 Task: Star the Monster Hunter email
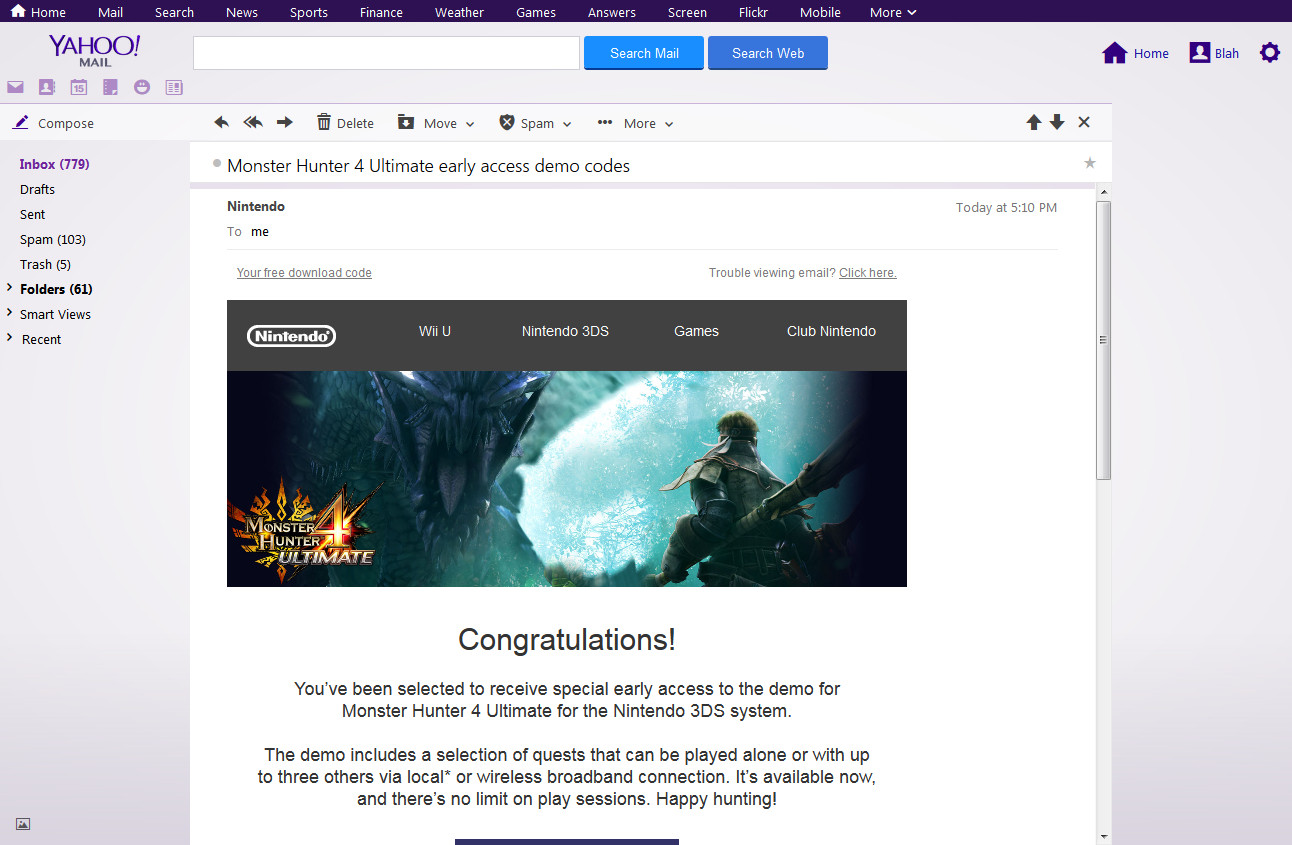(x=1090, y=163)
